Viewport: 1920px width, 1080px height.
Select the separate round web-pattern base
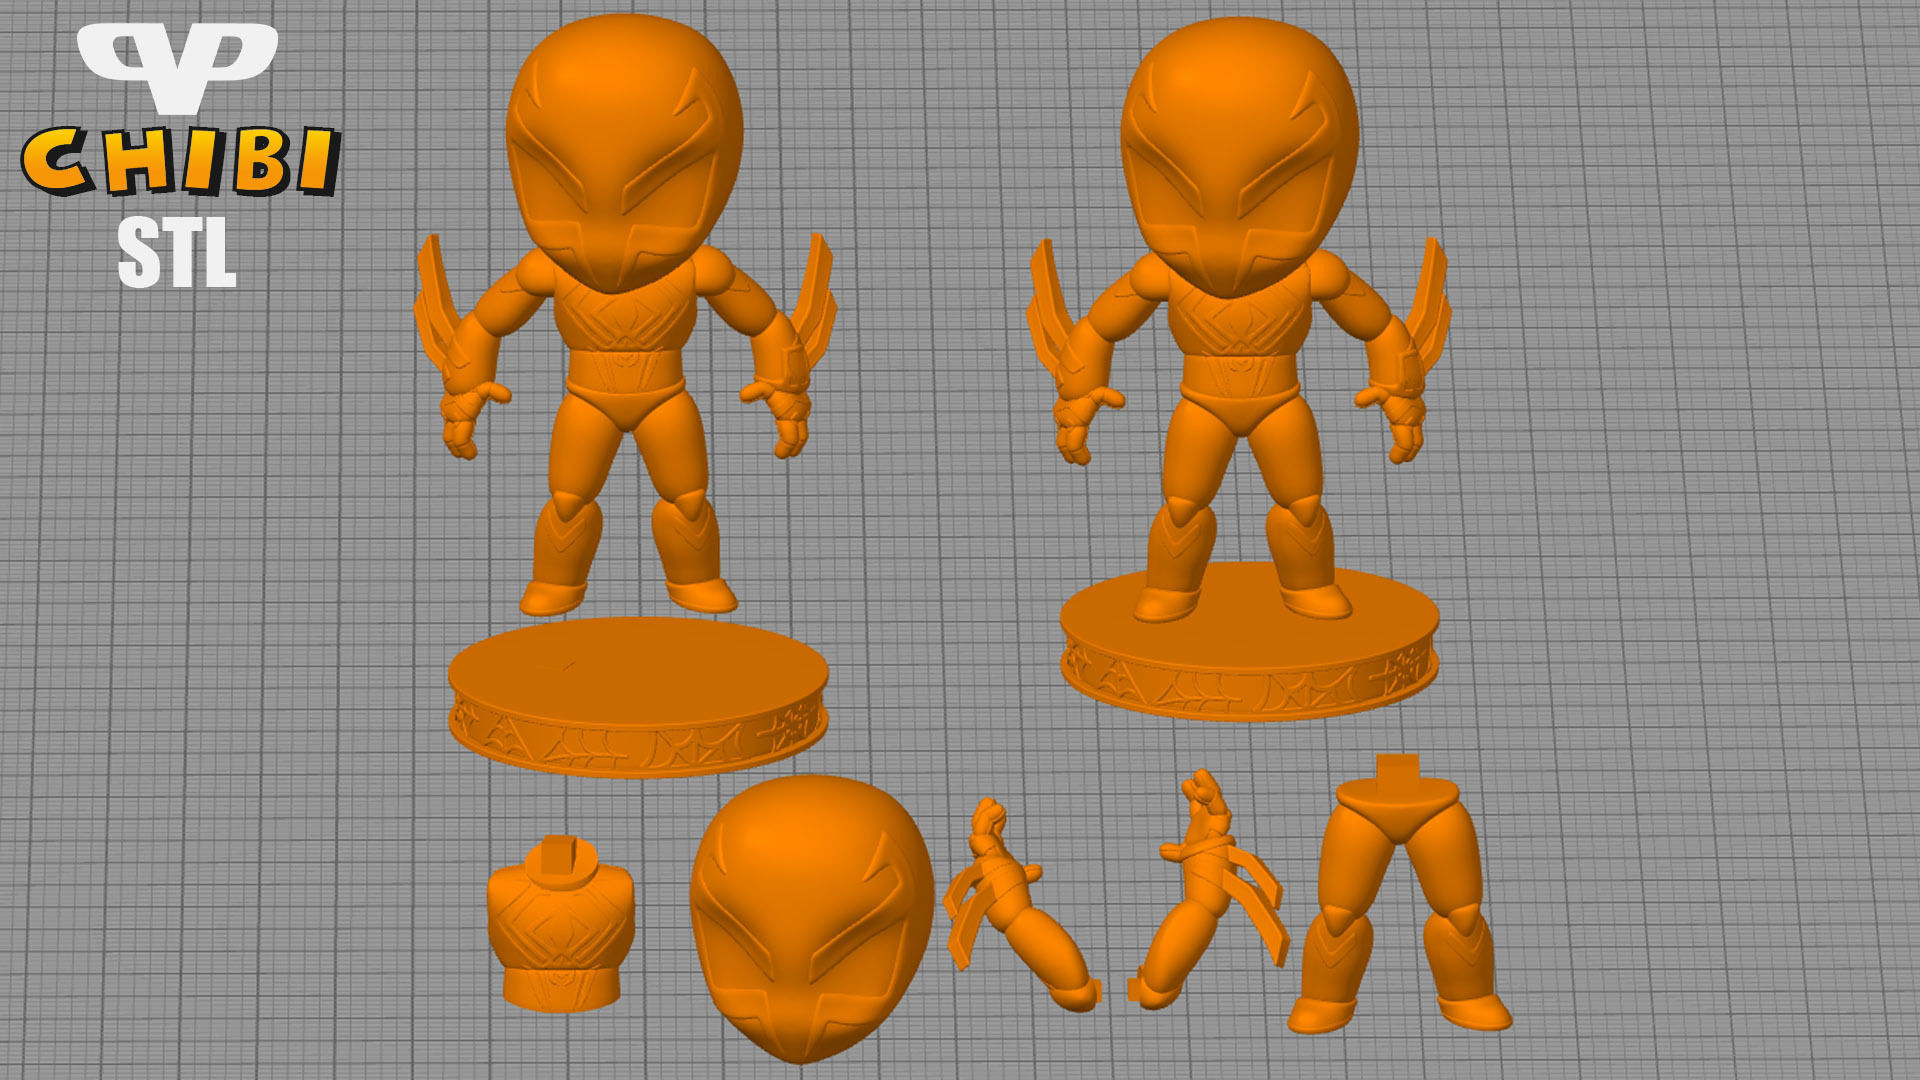[638, 697]
